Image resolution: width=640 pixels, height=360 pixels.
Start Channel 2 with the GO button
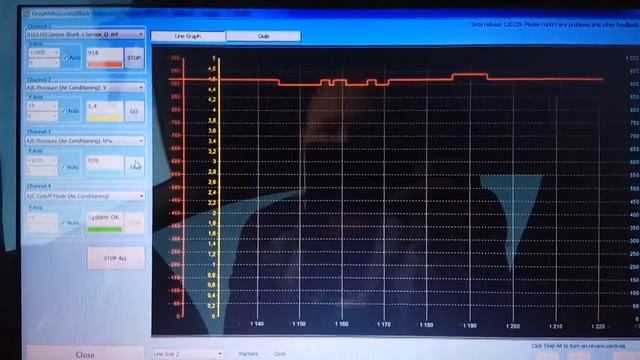click(134, 111)
